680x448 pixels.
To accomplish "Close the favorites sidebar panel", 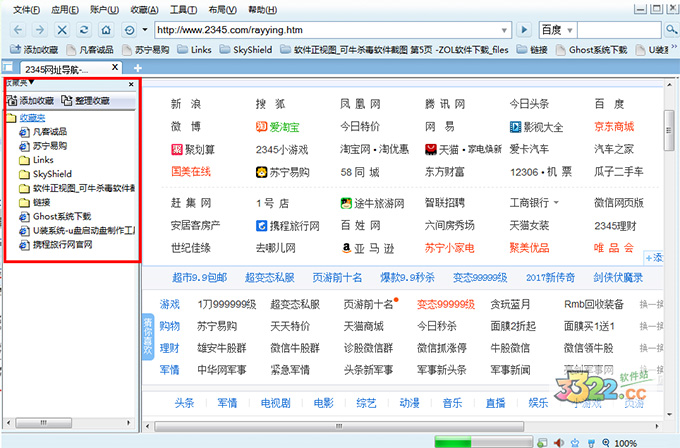I will click(x=131, y=84).
